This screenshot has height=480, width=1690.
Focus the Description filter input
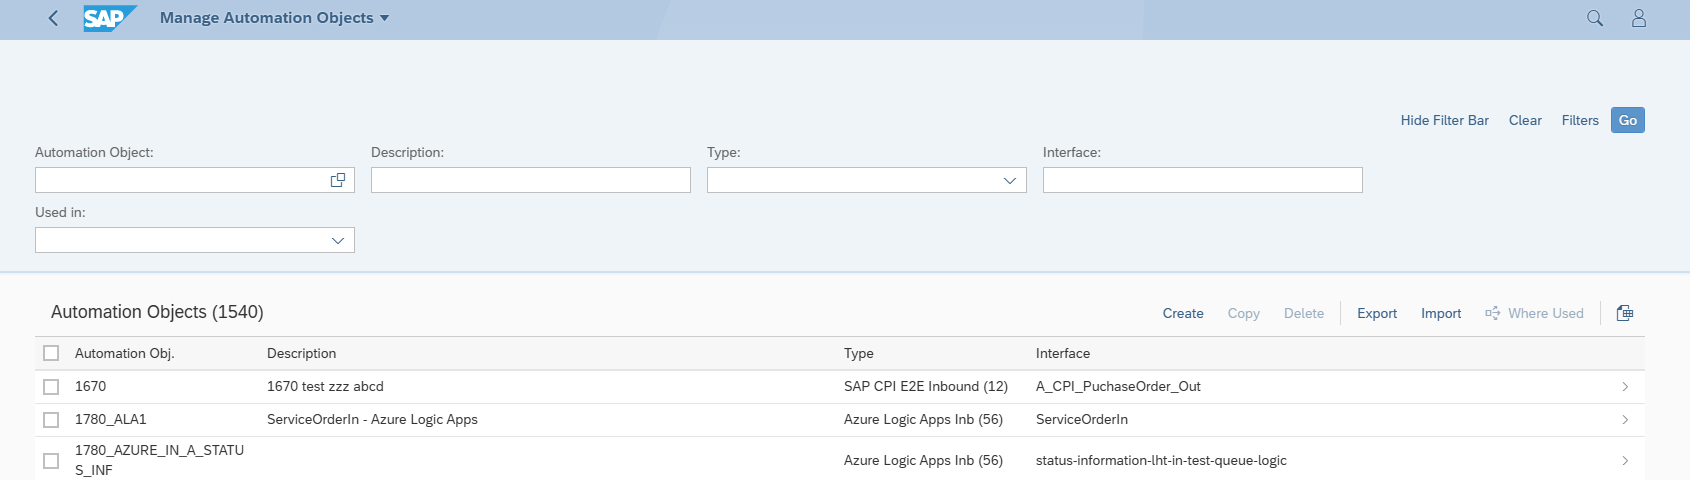coord(530,180)
